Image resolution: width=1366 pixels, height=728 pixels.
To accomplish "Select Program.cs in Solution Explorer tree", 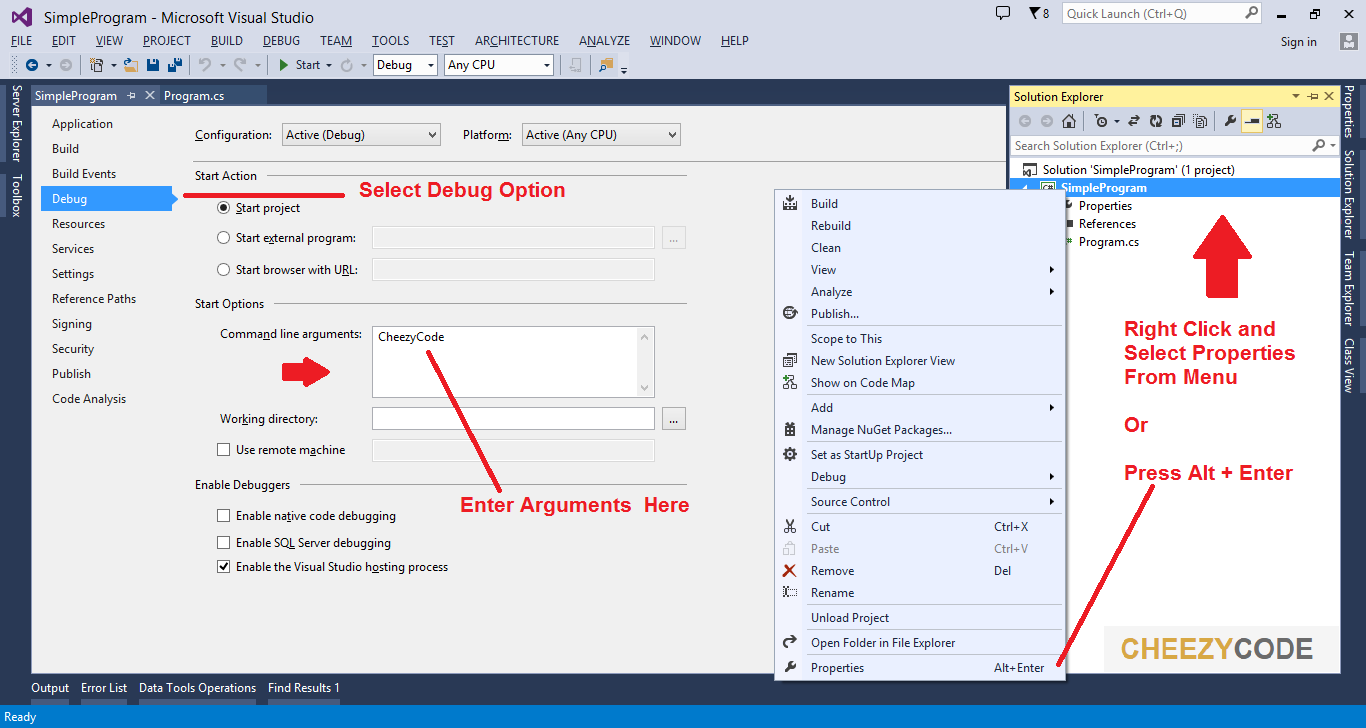I will click(x=1108, y=242).
